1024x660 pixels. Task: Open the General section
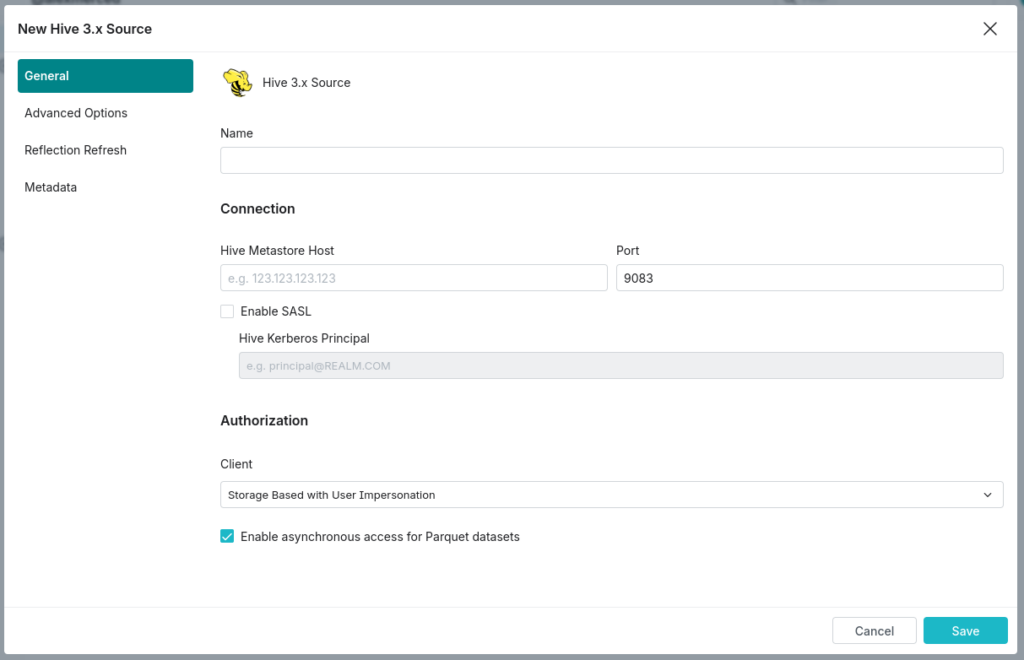(105, 76)
